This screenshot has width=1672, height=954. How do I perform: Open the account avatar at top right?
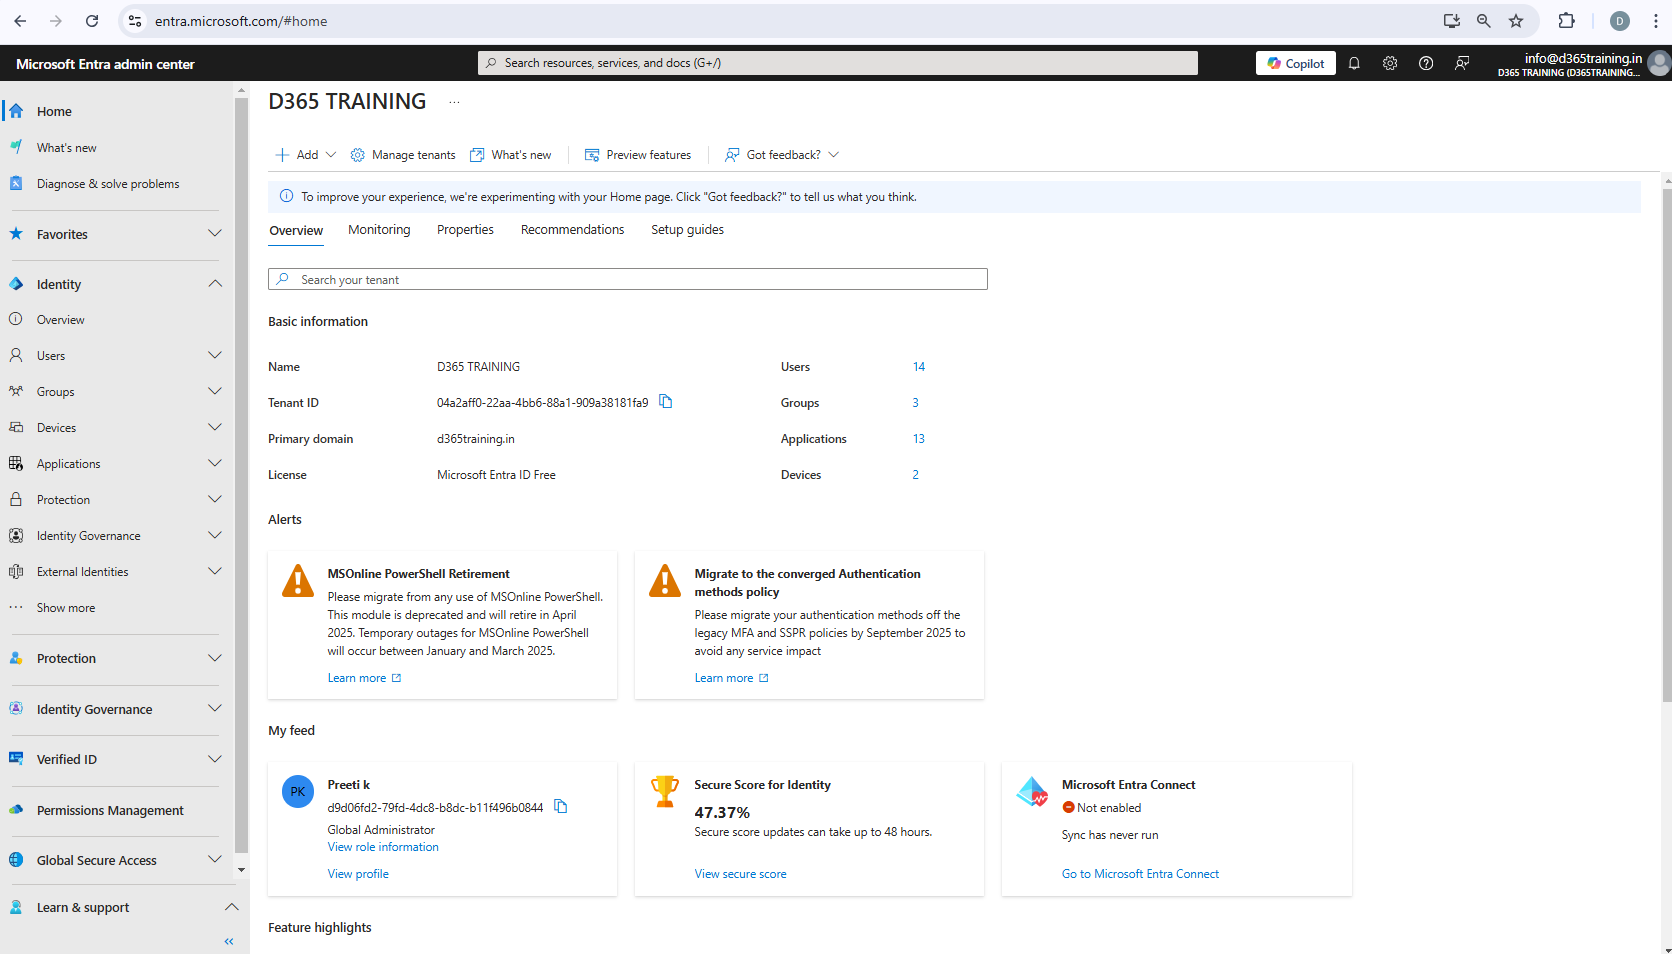coord(1659,64)
